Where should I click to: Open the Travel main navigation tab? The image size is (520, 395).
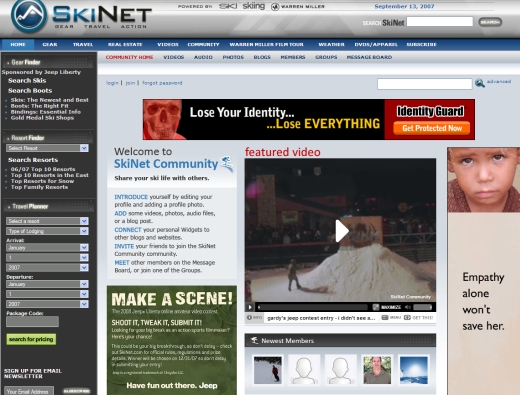pos(83,44)
